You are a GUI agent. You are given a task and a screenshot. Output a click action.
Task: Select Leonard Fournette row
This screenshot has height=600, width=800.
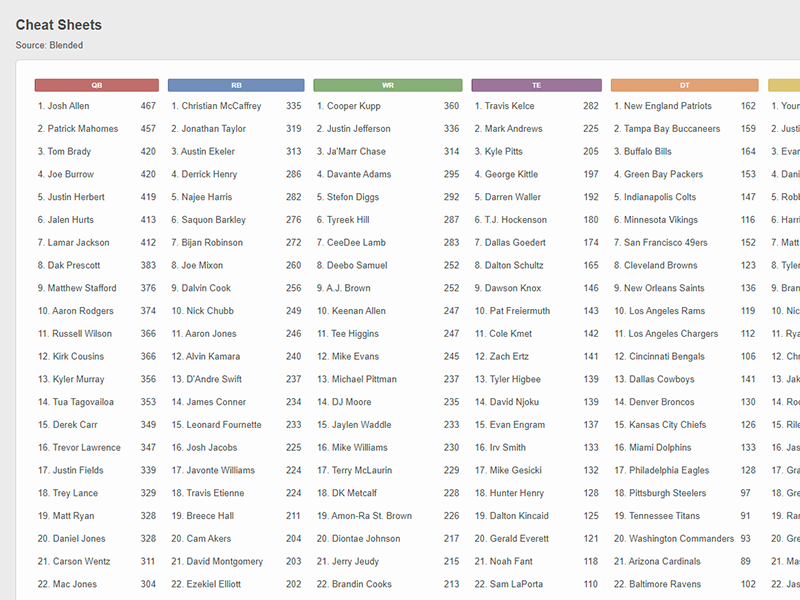[x=236, y=424]
